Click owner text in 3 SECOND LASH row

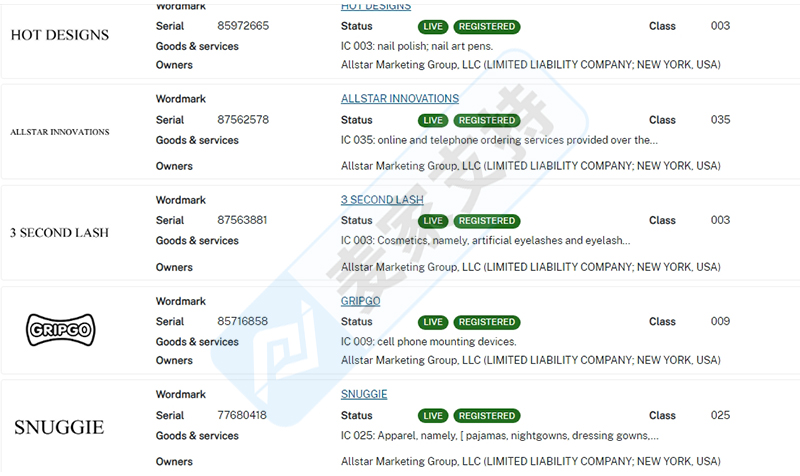pos(531,266)
